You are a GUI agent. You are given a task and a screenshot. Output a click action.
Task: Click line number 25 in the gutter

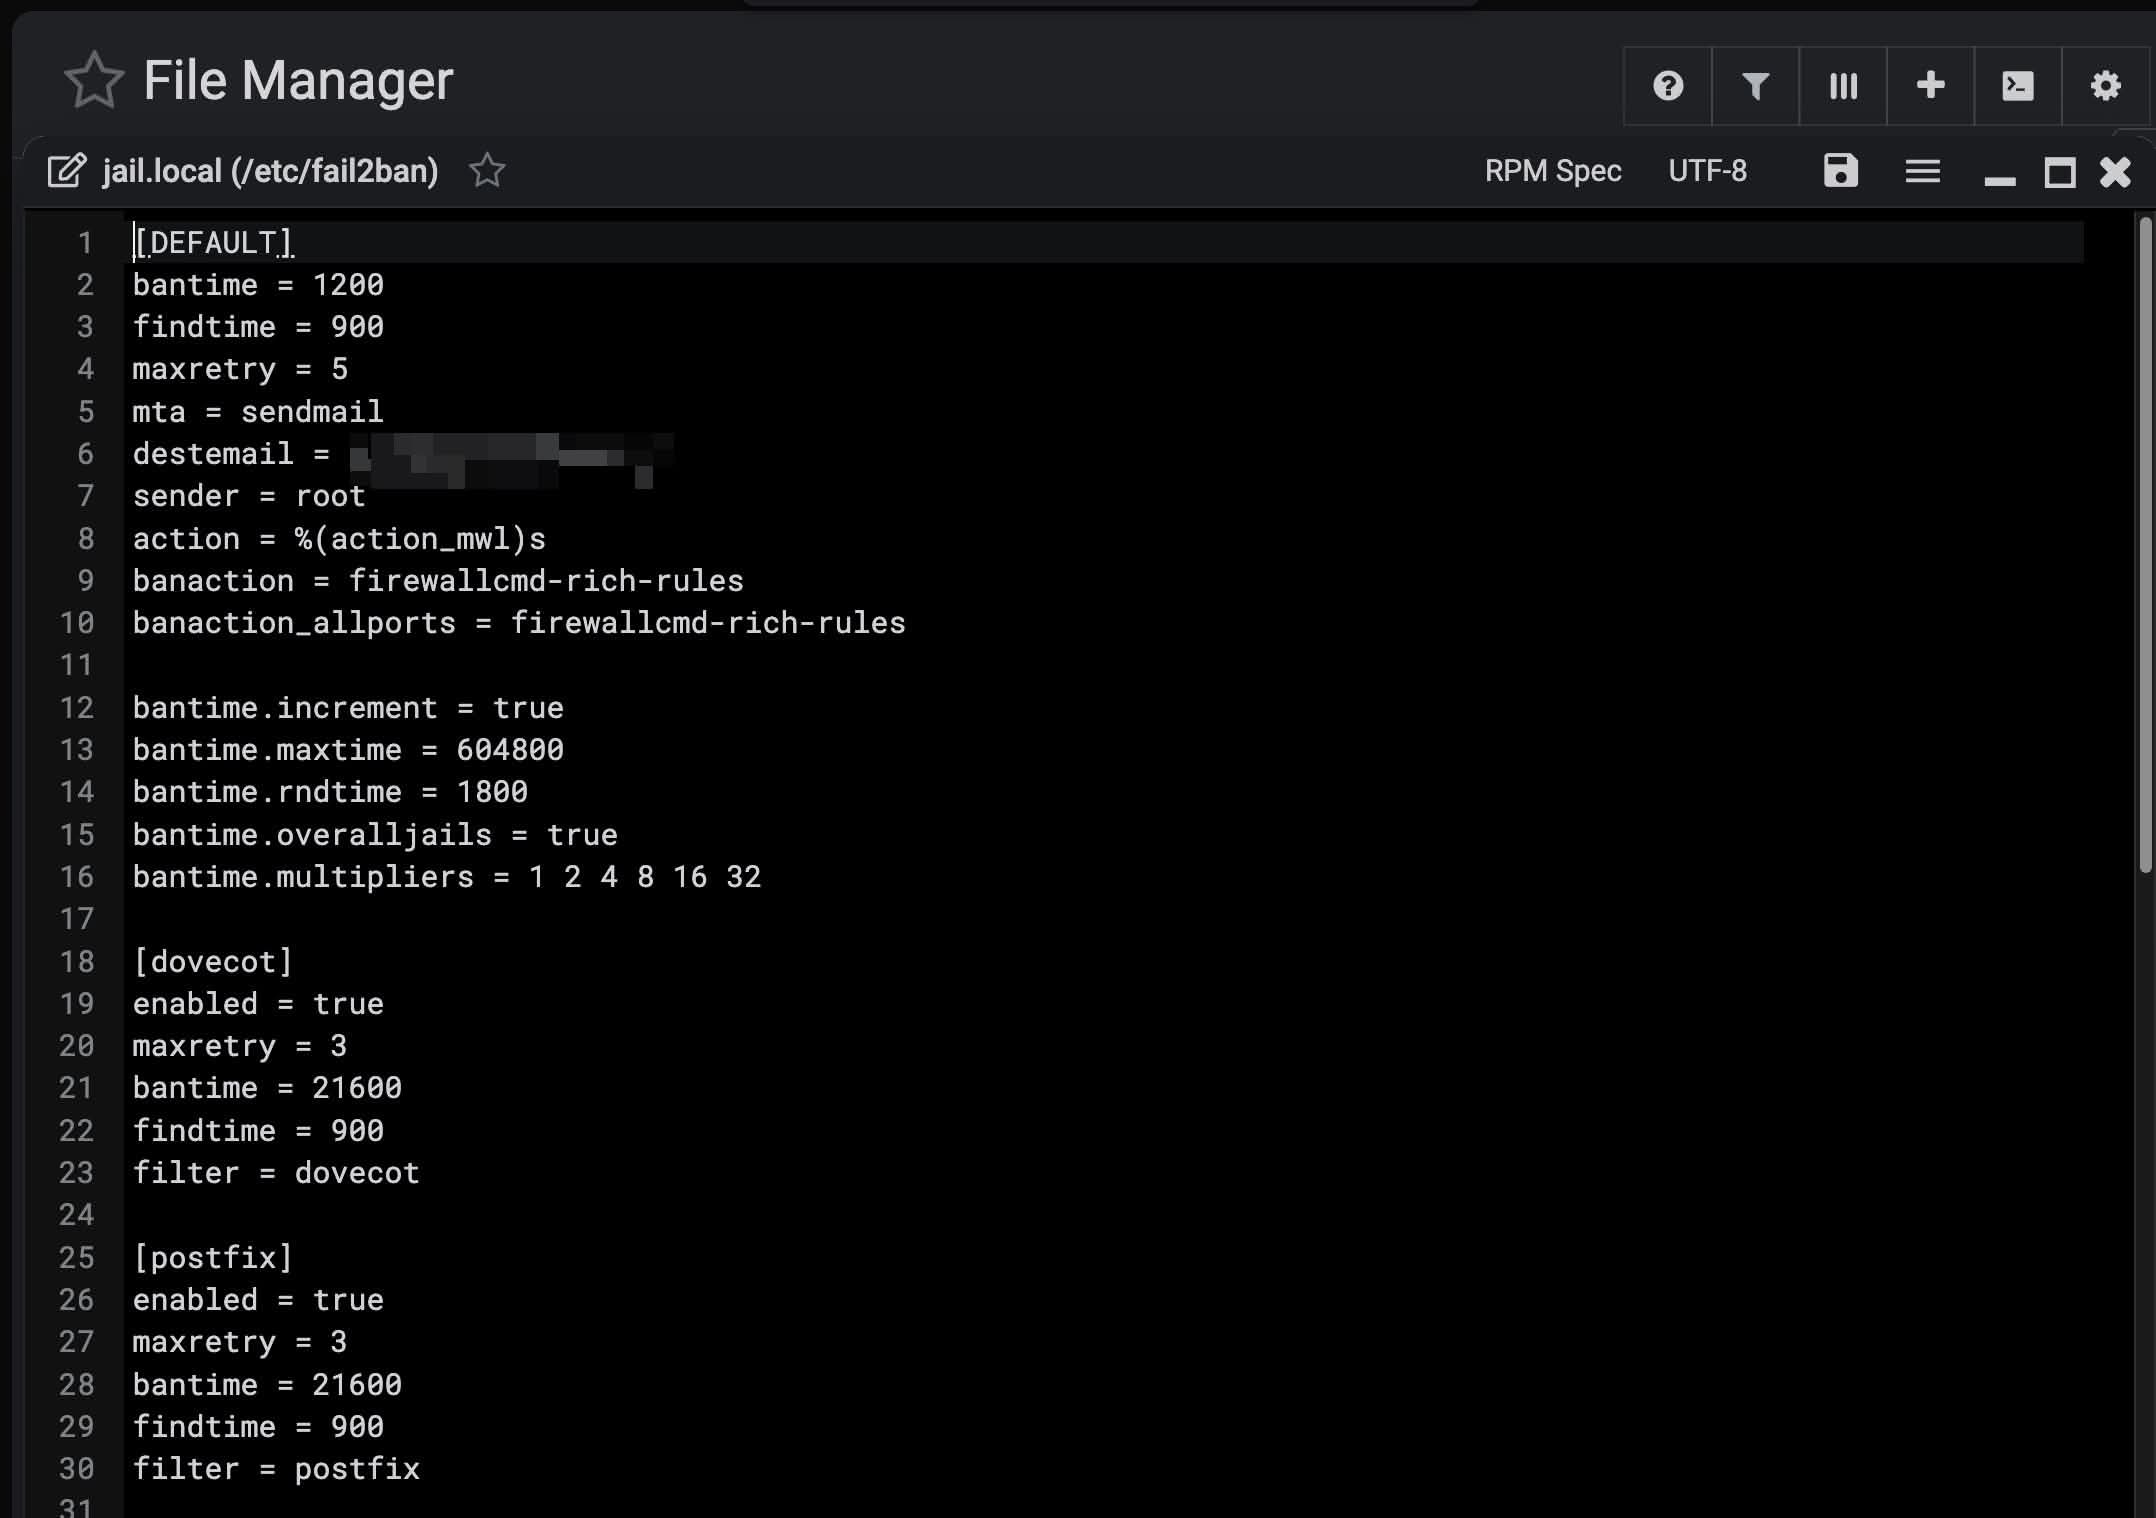point(77,1257)
